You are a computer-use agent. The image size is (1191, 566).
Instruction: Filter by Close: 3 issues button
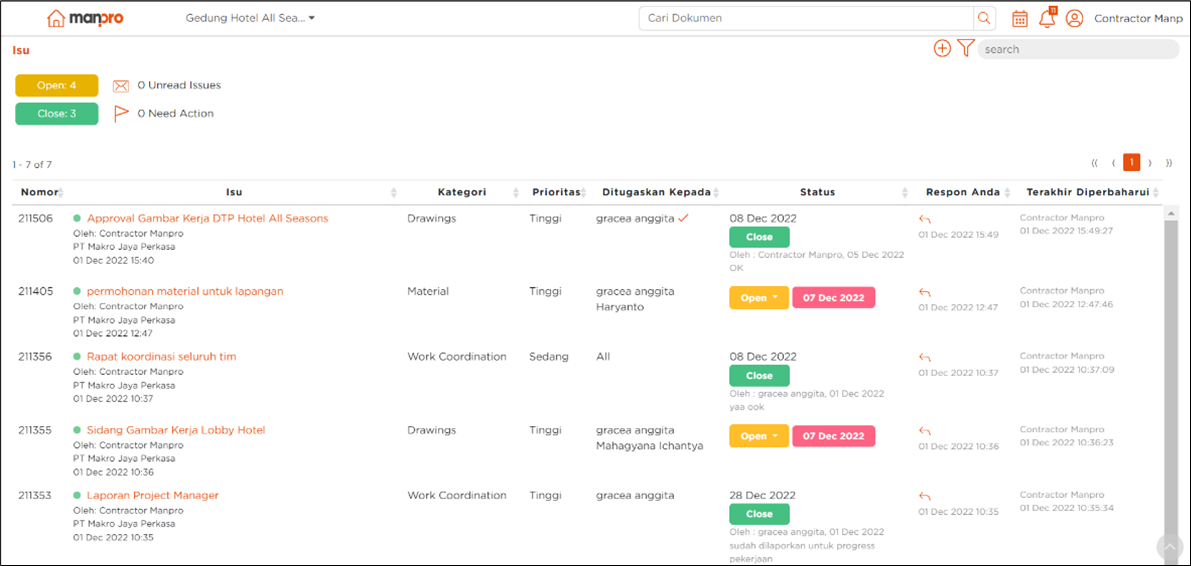(x=57, y=114)
